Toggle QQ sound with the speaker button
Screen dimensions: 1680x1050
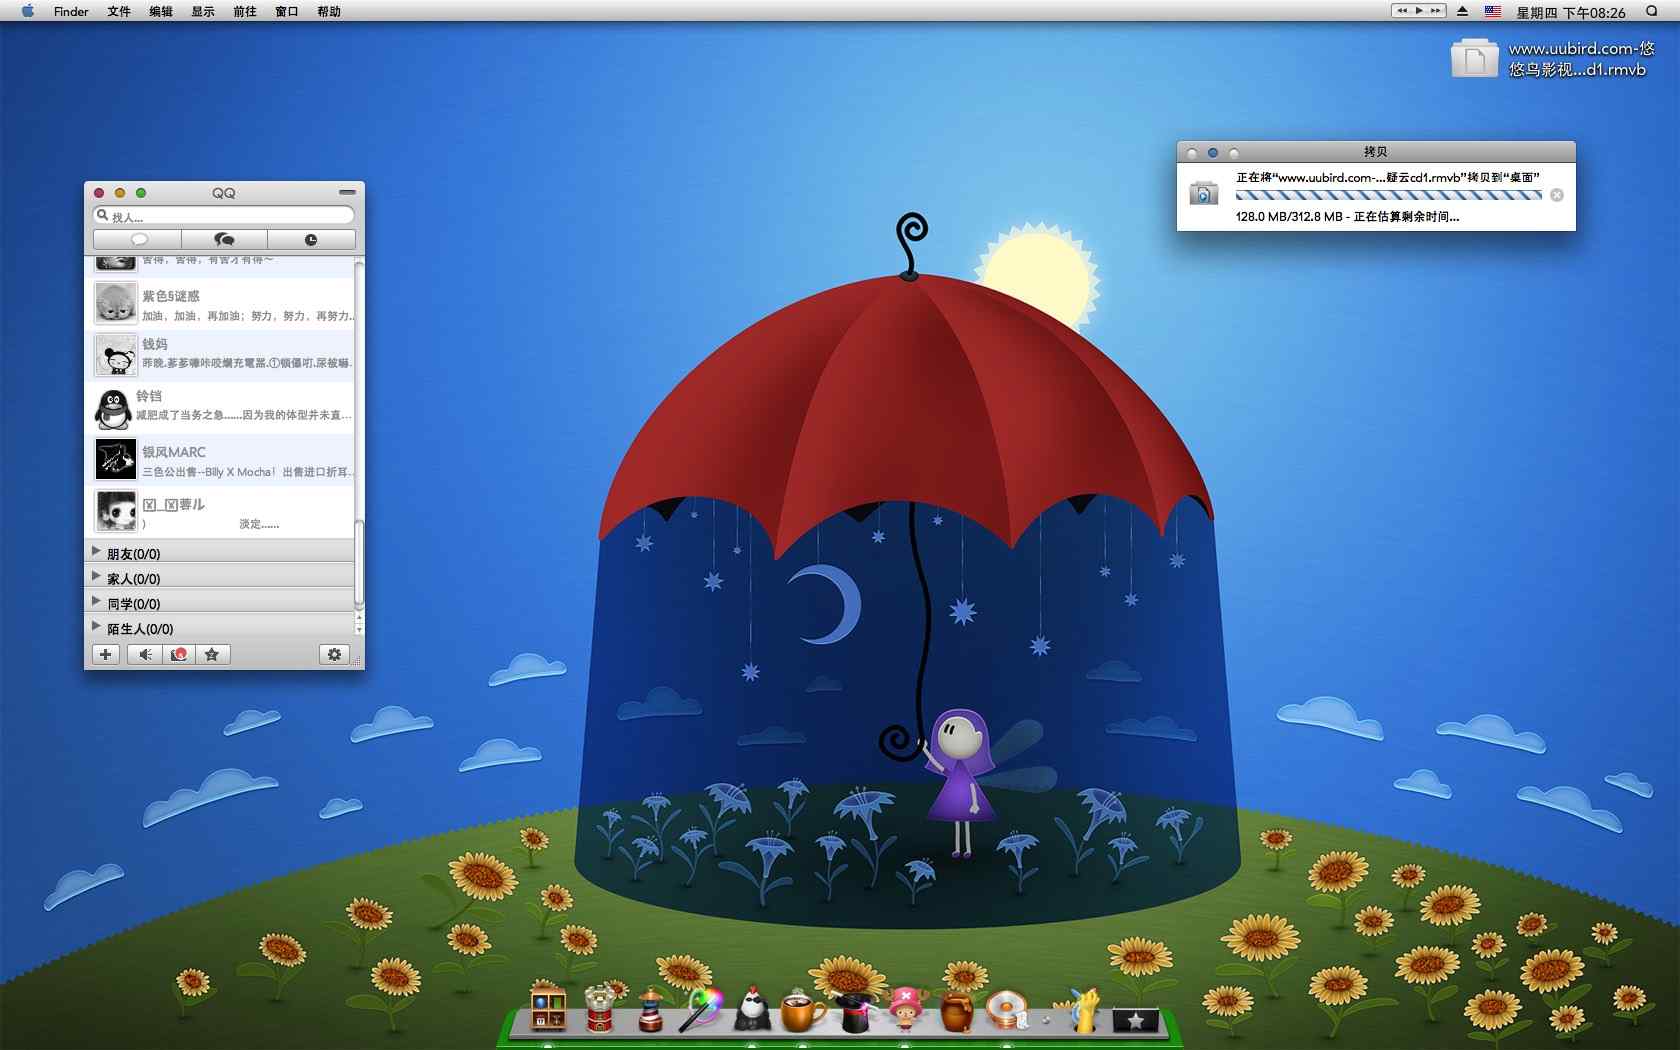pos(145,654)
